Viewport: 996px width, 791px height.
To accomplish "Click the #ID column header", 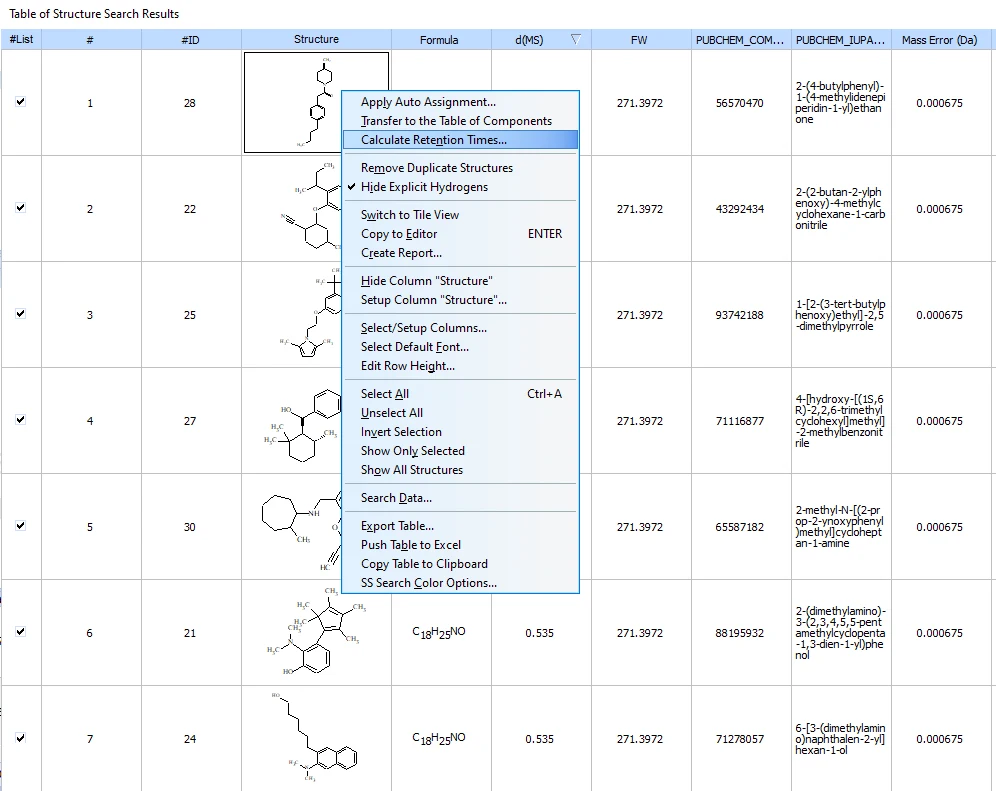I will (x=190, y=39).
